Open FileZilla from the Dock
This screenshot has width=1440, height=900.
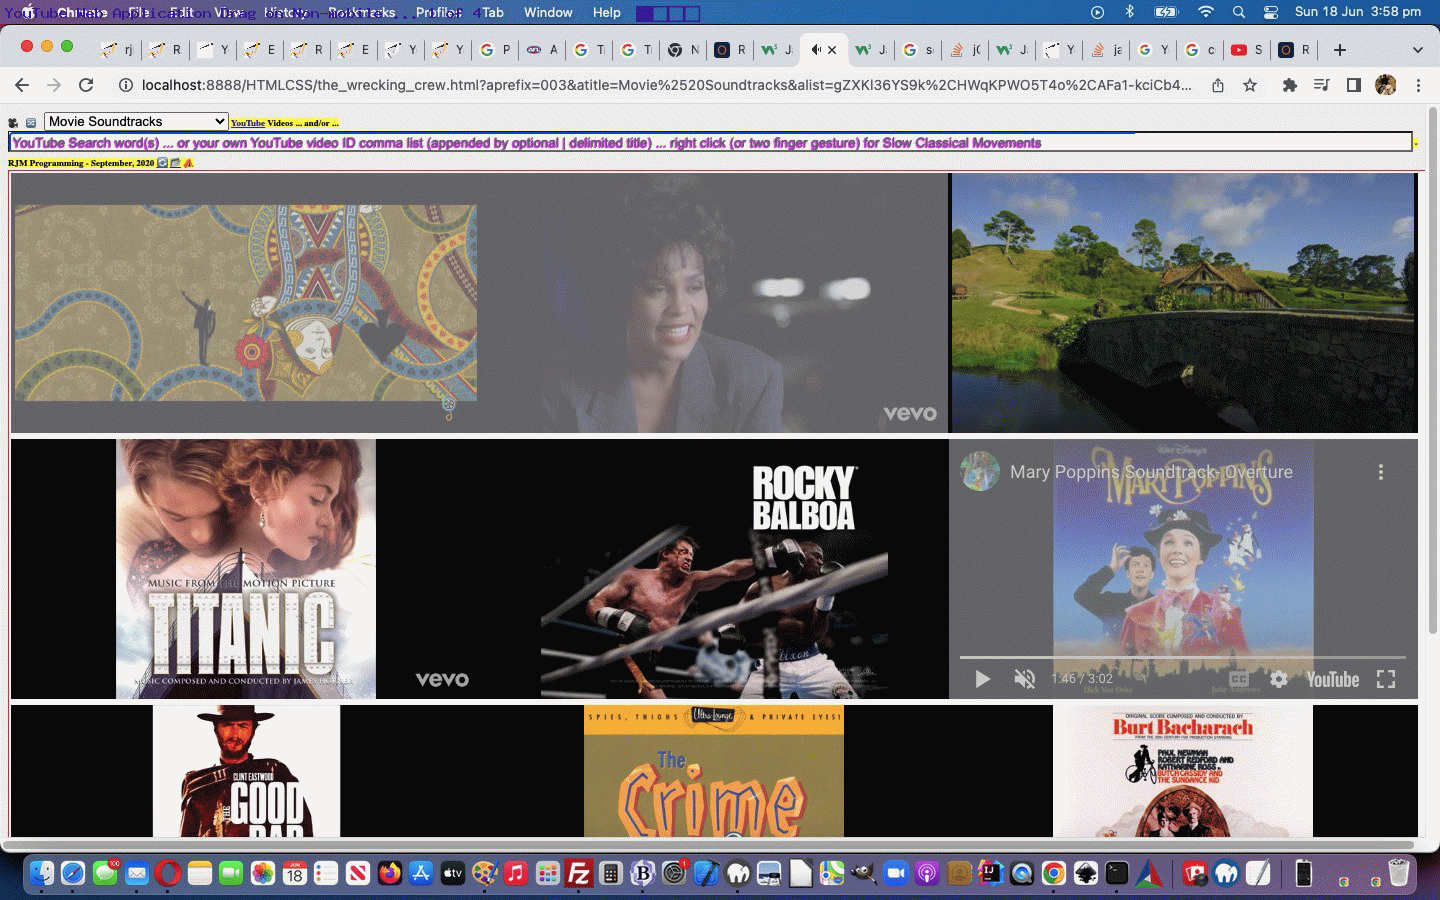(x=579, y=873)
